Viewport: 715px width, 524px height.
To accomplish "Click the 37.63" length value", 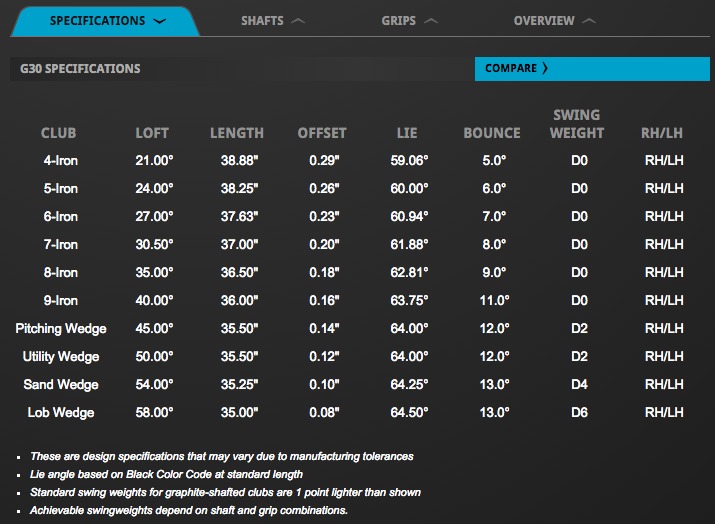I will pos(239,217).
